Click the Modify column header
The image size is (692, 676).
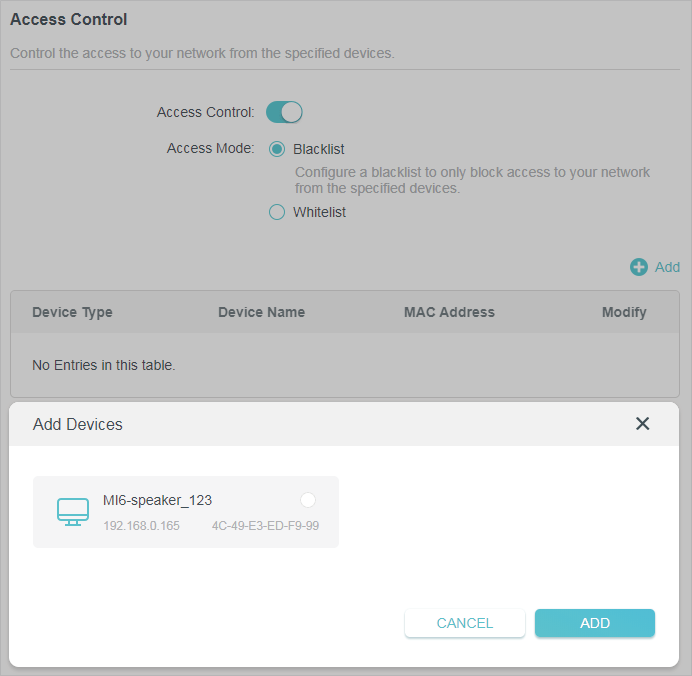624,312
